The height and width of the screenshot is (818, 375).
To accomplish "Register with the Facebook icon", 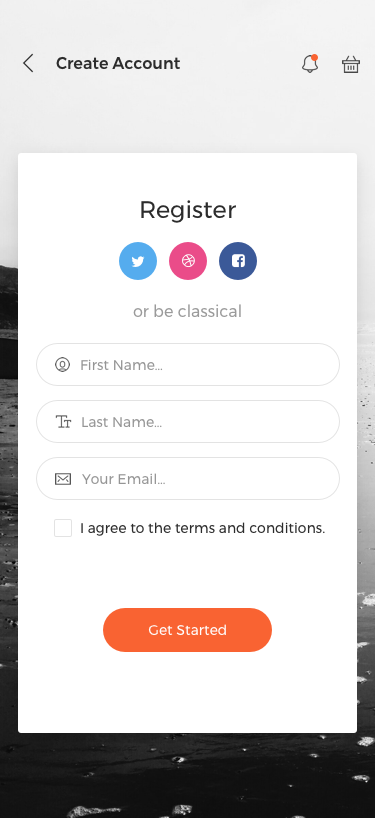I will click(x=238, y=261).
